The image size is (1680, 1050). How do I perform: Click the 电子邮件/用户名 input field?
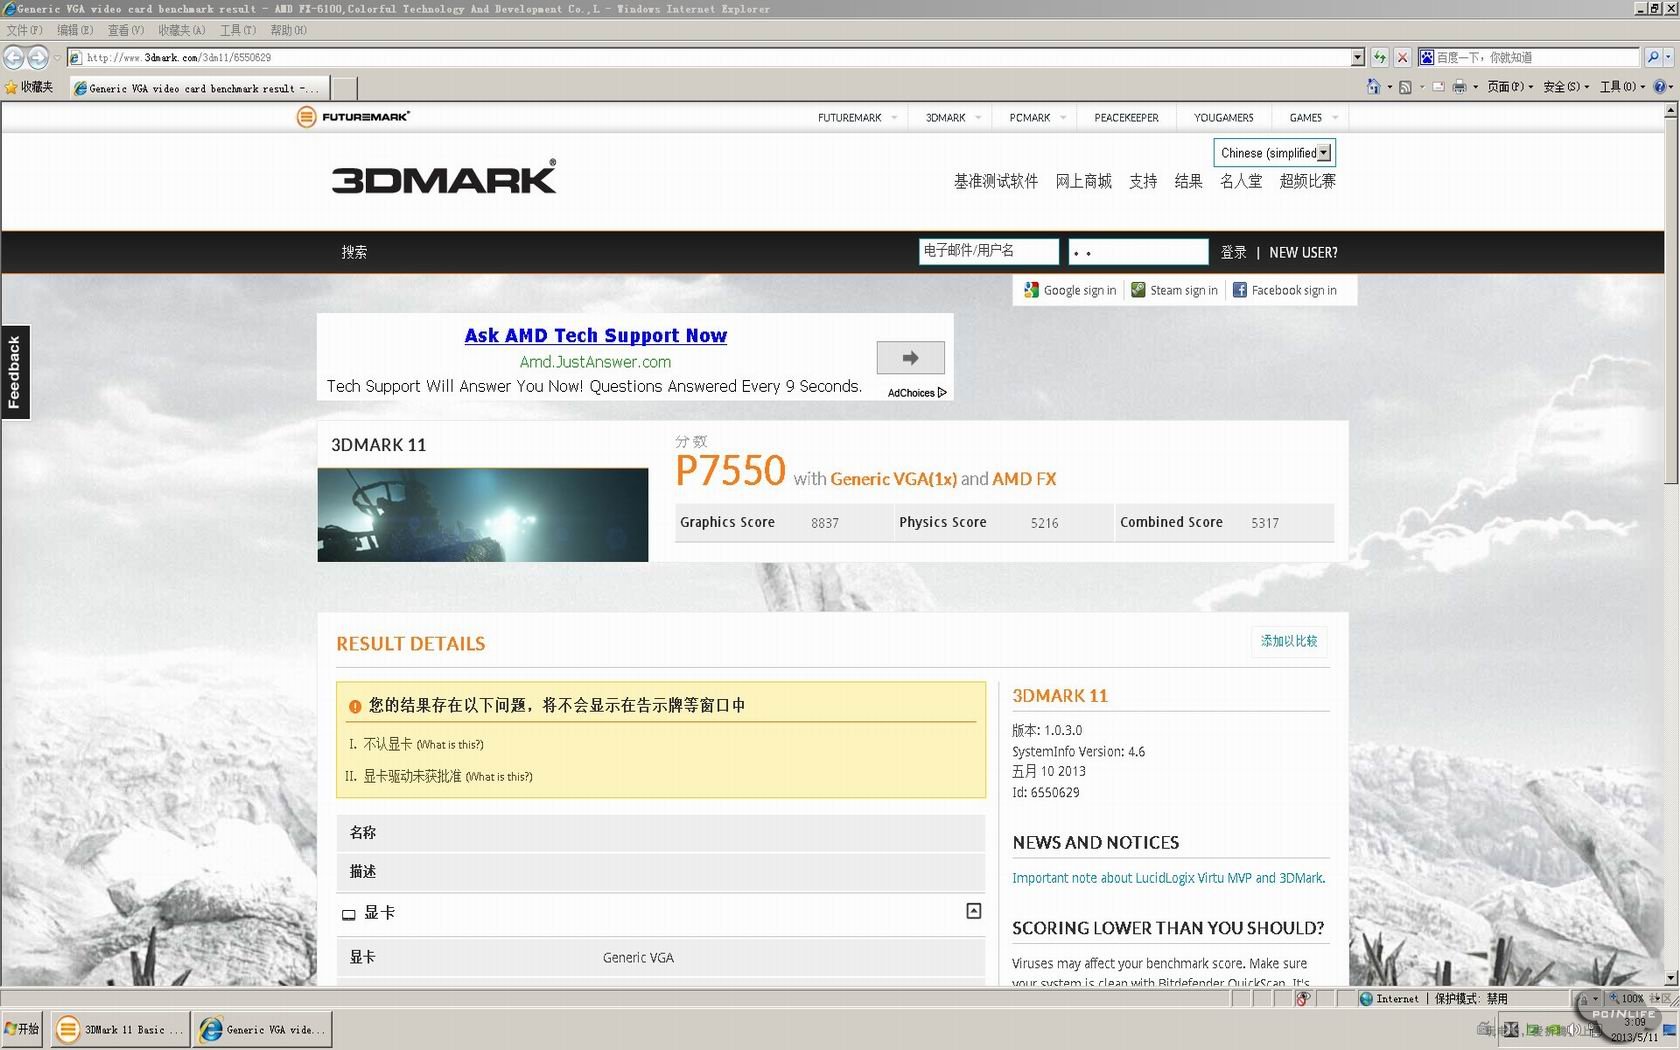989,251
